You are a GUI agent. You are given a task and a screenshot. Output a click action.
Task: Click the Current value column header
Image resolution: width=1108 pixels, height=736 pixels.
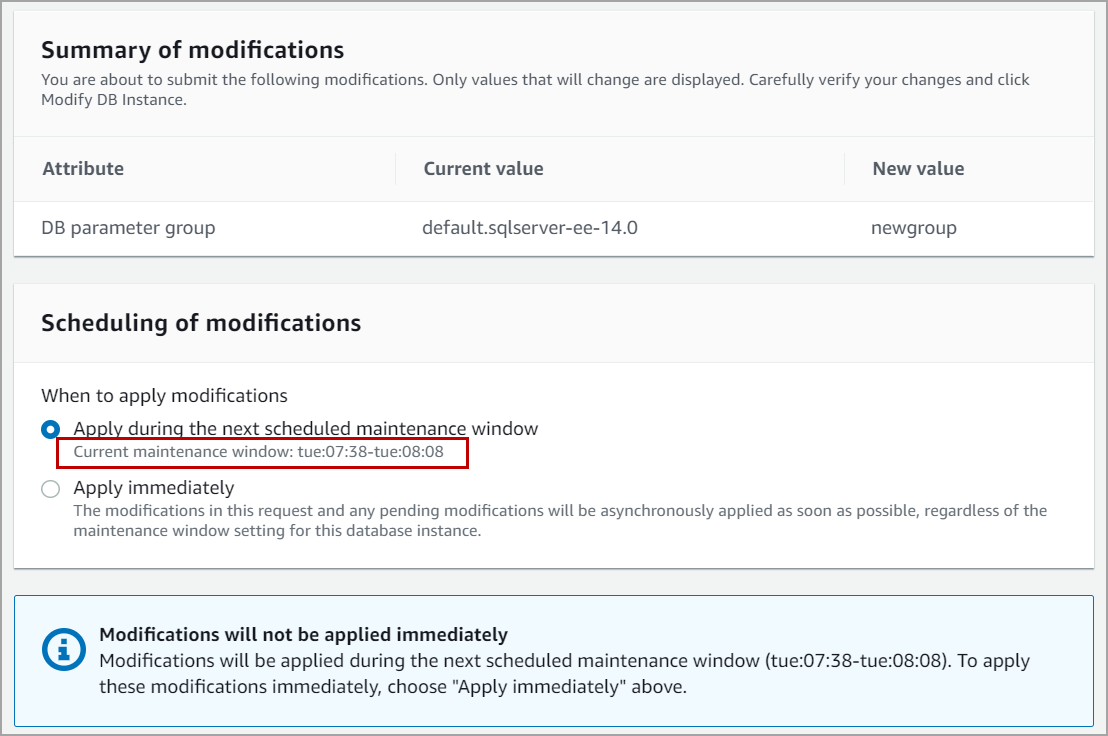coord(483,169)
